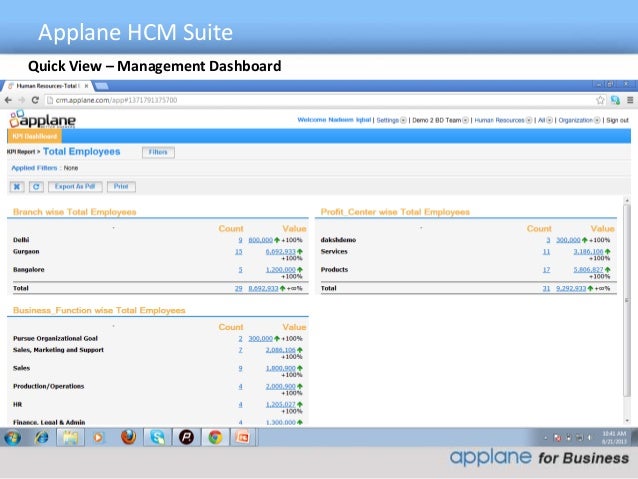Image resolution: width=638 pixels, height=479 pixels.
Task: Open the Sales, Marketing and Support count 7
Action: [240, 350]
